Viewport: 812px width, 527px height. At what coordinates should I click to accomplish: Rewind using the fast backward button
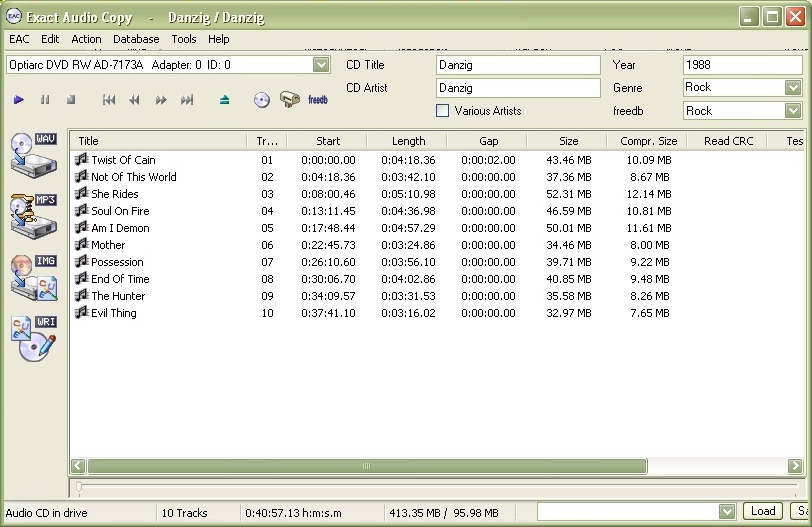(134, 100)
